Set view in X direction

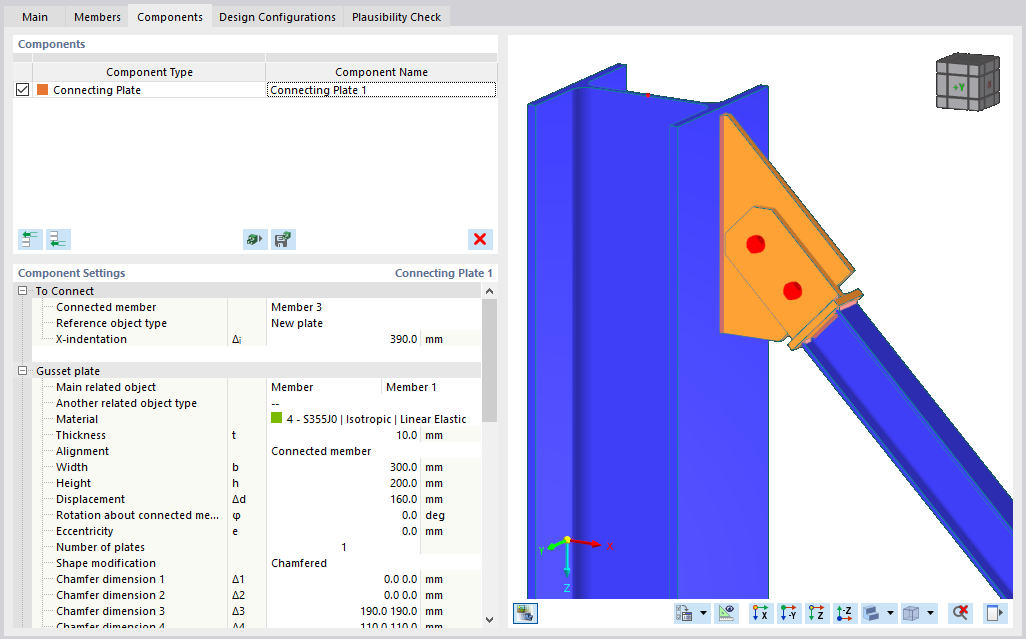[x=760, y=613]
